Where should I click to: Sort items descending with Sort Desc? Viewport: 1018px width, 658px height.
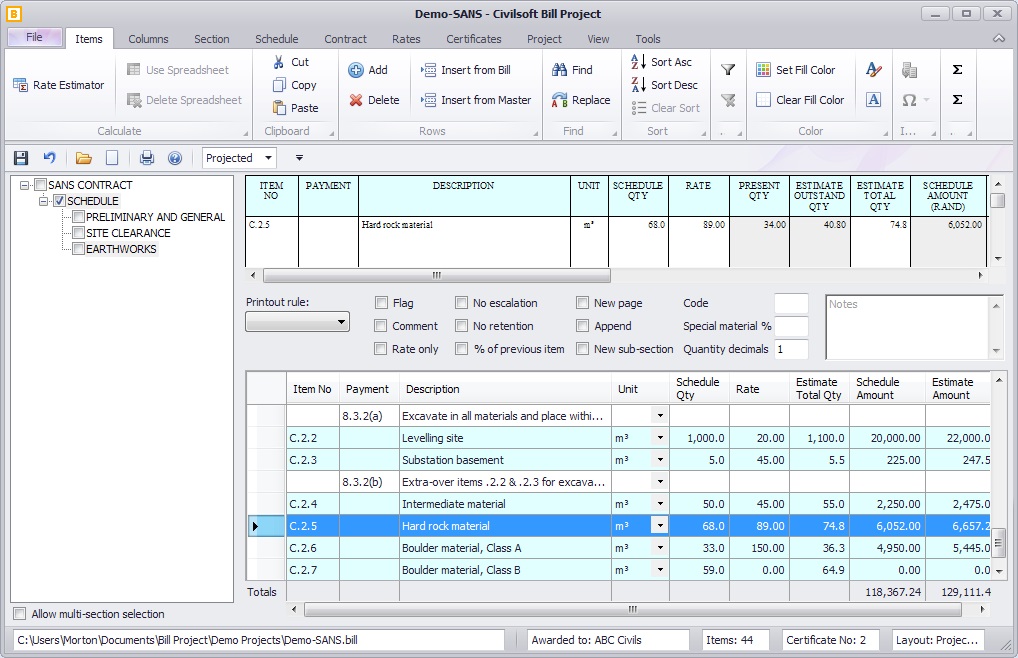click(664, 85)
